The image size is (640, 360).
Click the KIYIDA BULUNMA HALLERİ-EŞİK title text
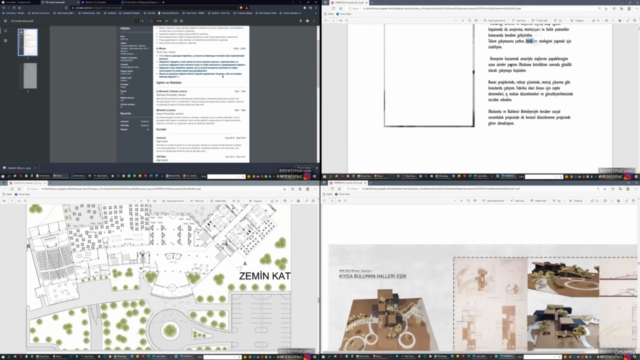point(372,276)
